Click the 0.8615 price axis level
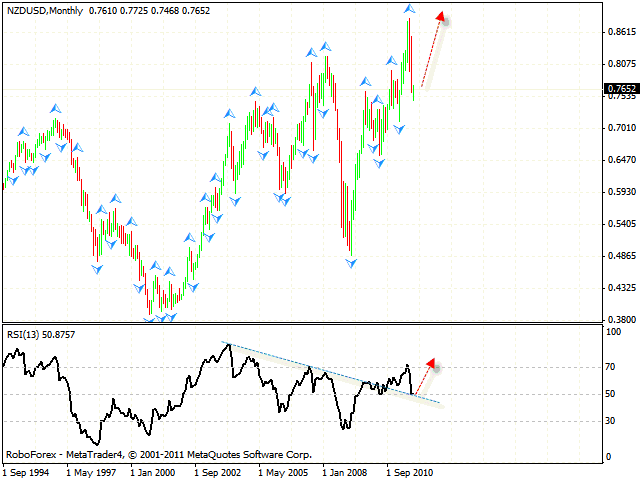Viewport: 640px width, 480px height. click(621, 32)
